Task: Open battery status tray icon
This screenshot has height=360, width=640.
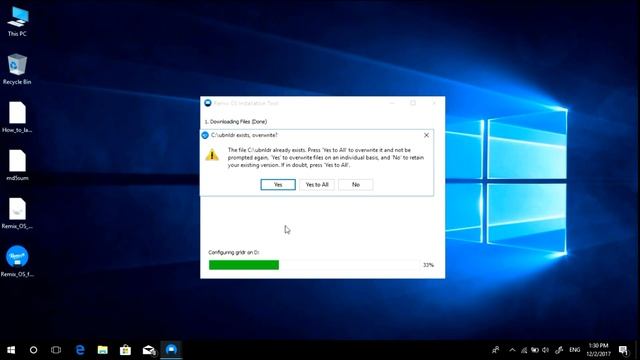Action: (x=535, y=350)
